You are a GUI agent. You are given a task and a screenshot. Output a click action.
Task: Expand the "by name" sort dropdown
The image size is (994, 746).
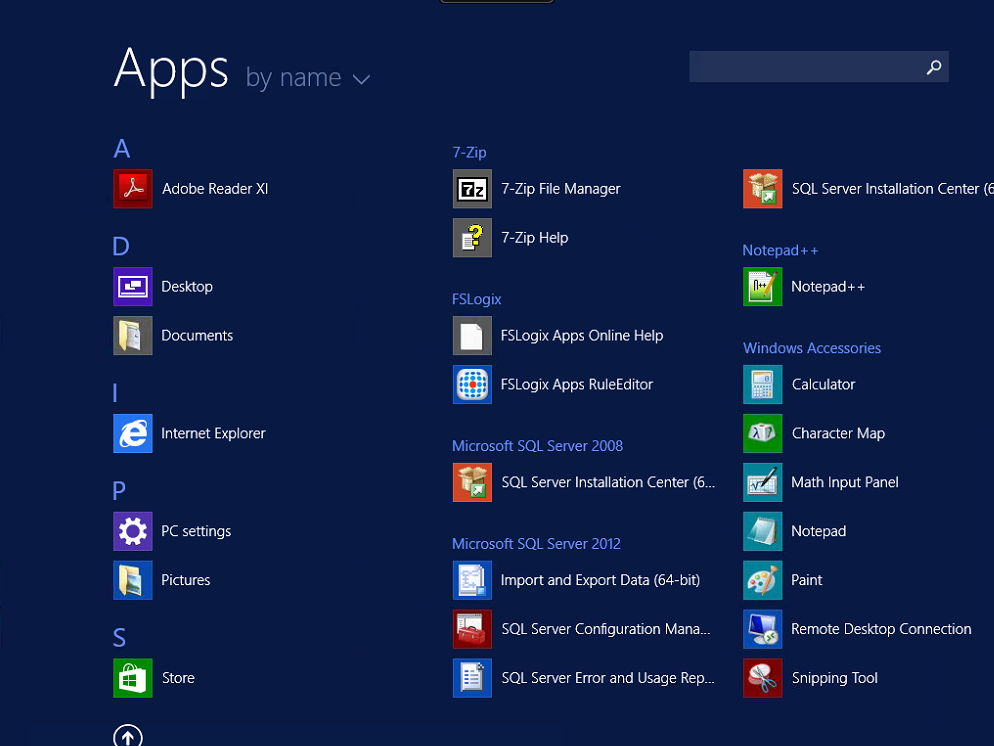[308, 78]
